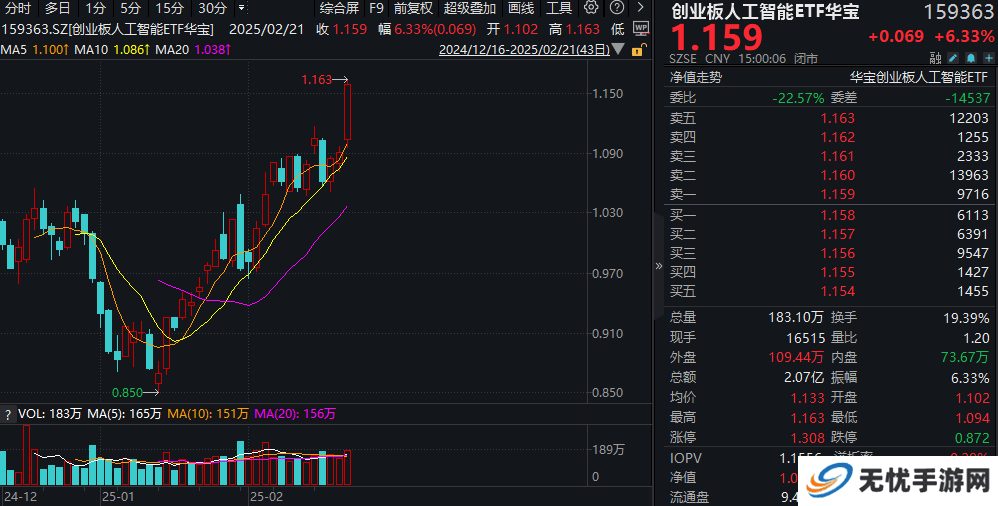Screen dimensions: 998x506
Task: Click the VOL MA(10): 151万 indicator label
Action: click(x=207, y=414)
